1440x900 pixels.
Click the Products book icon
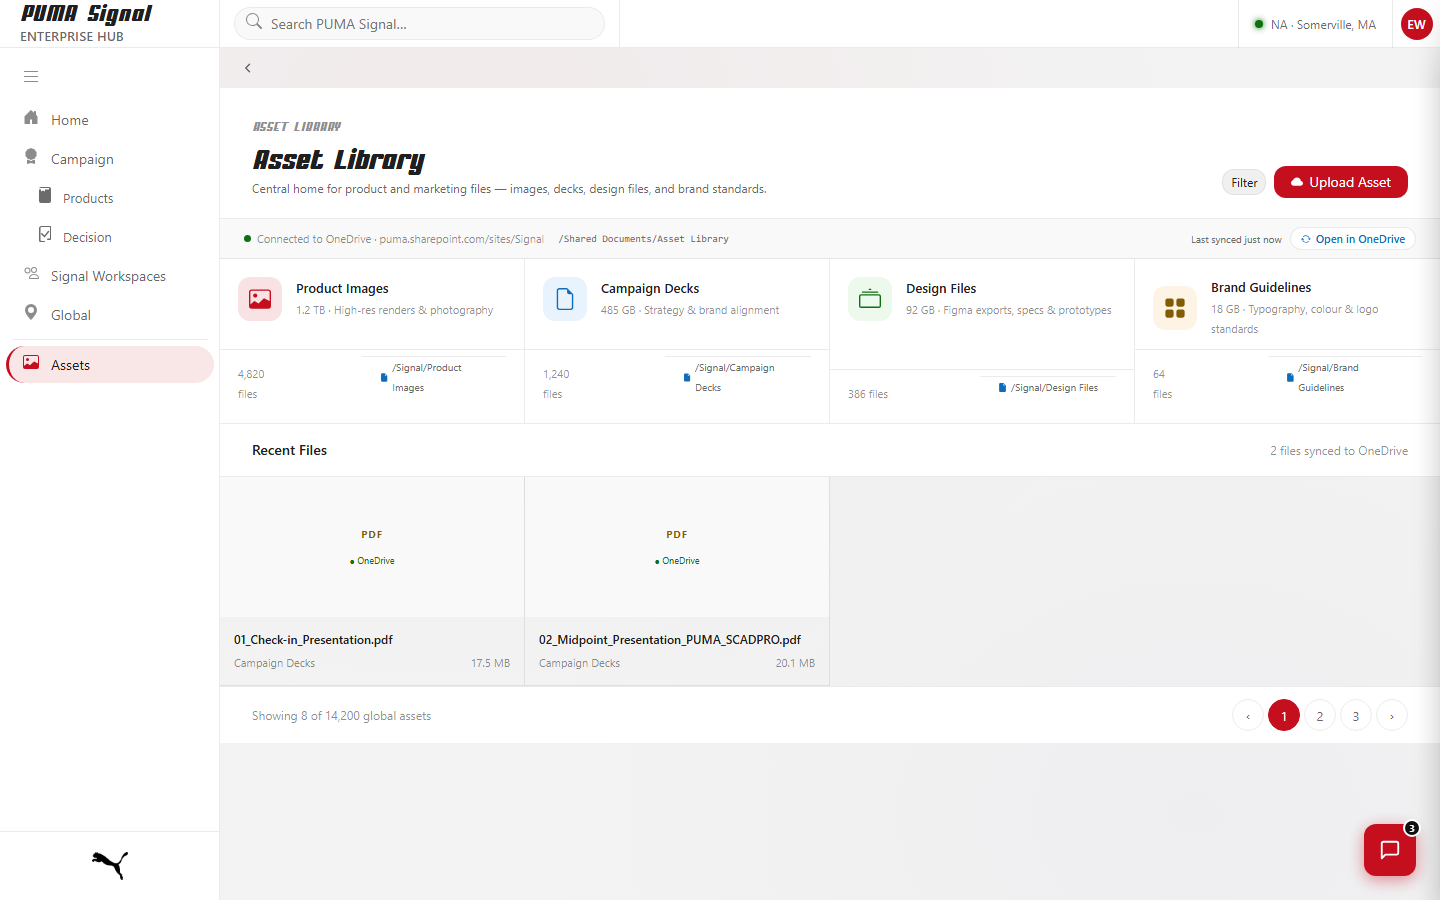(x=45, y=195)
